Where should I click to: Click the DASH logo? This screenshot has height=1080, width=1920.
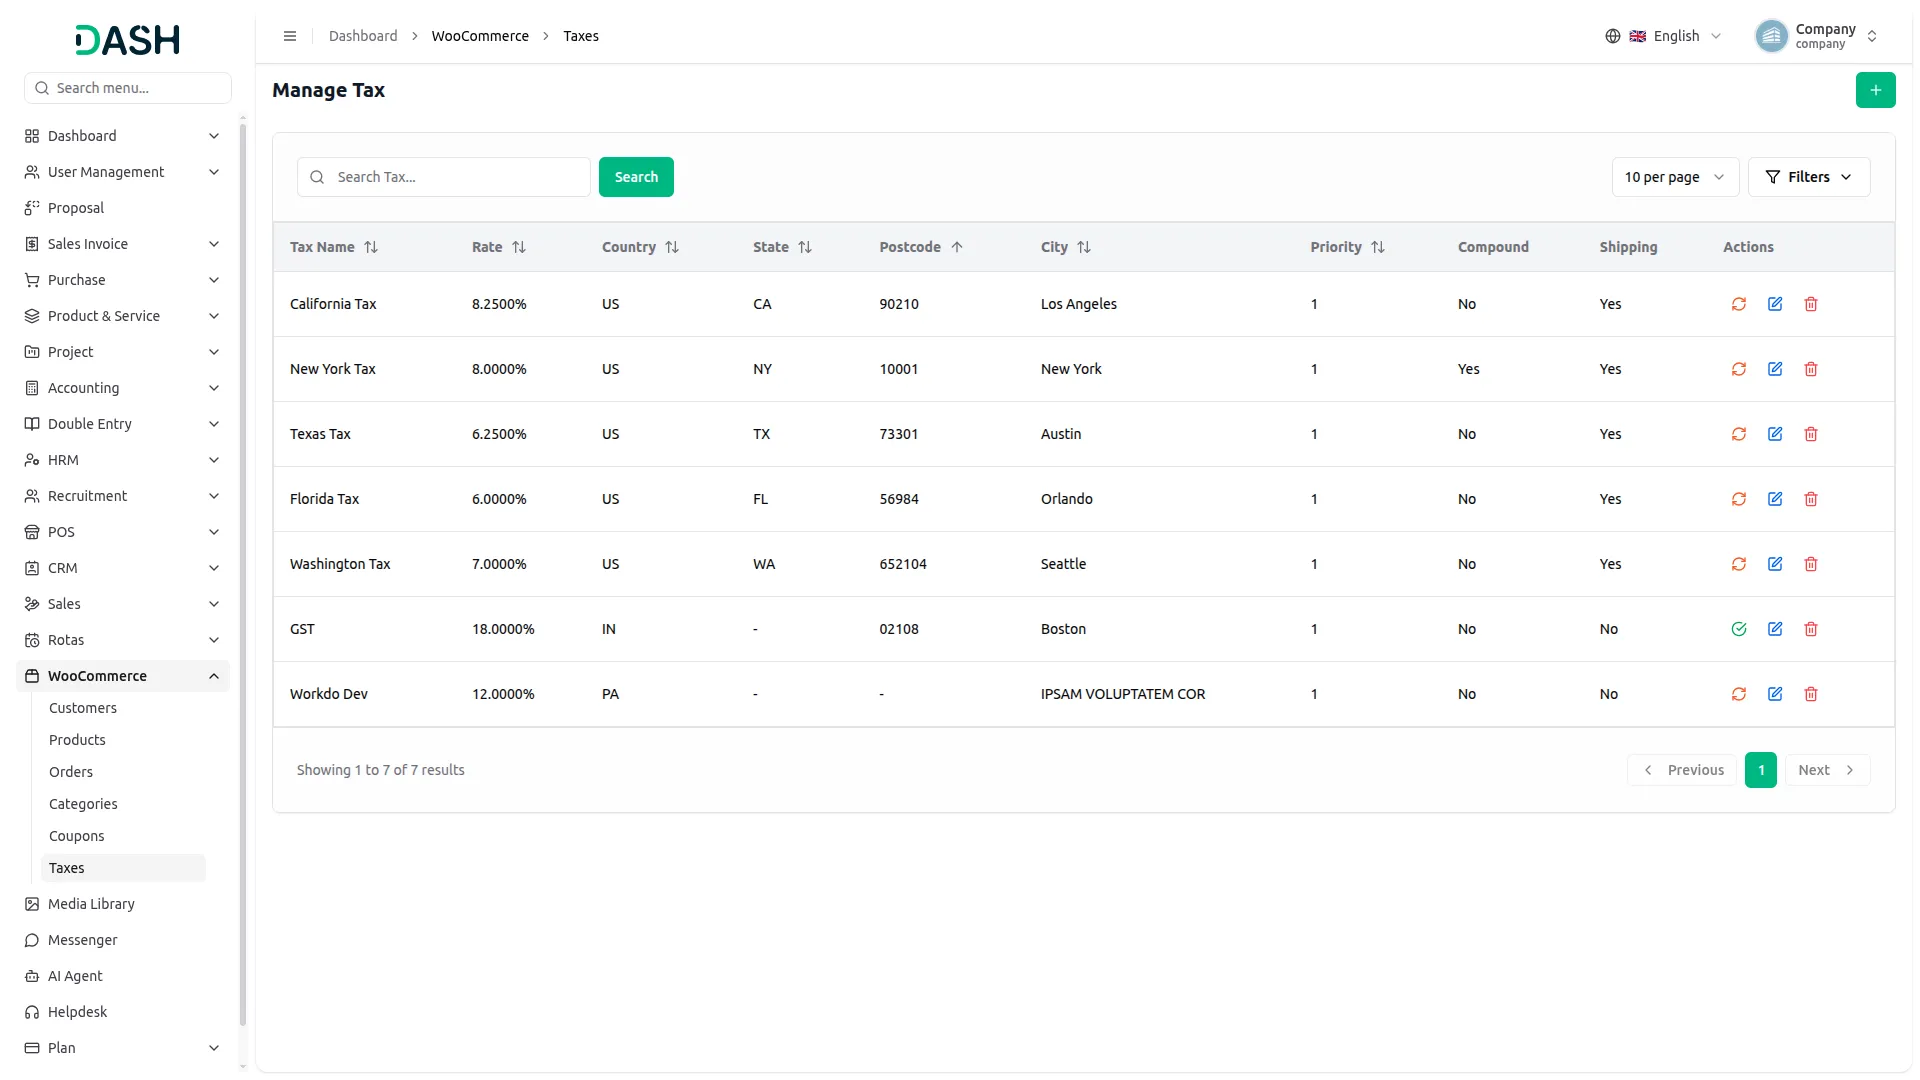(128, 40)
